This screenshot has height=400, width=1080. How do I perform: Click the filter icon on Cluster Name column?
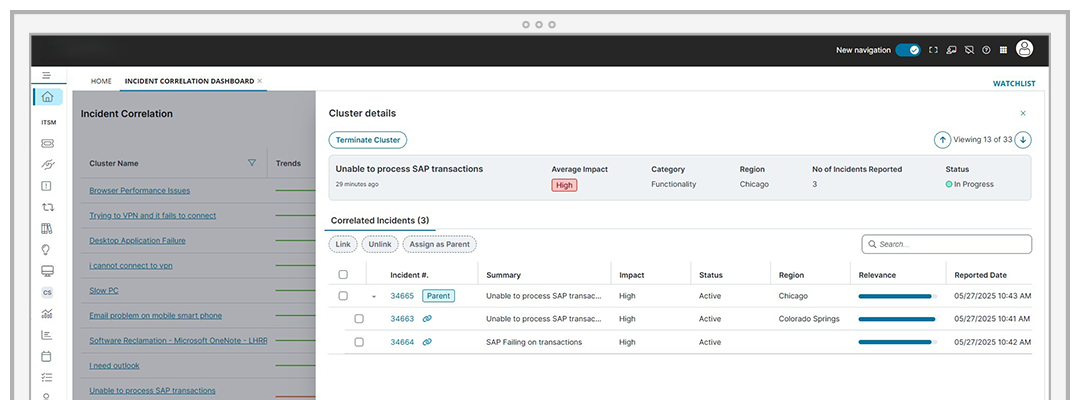(x=251, y=163)
